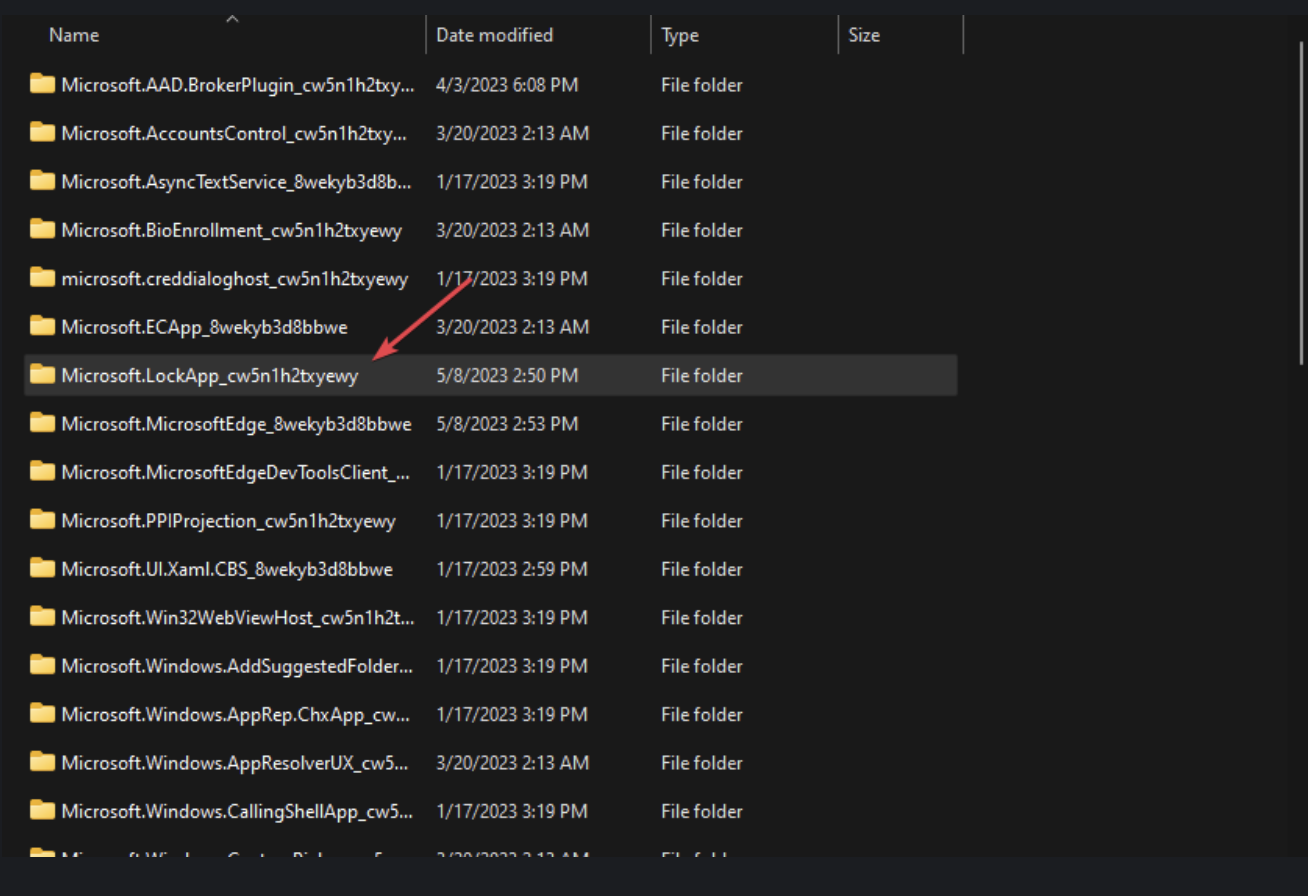Select the Microsoft.LockApp folder icon
Image resolution: width=1308 pixels, height=896 pixels.
pos(42,375)
